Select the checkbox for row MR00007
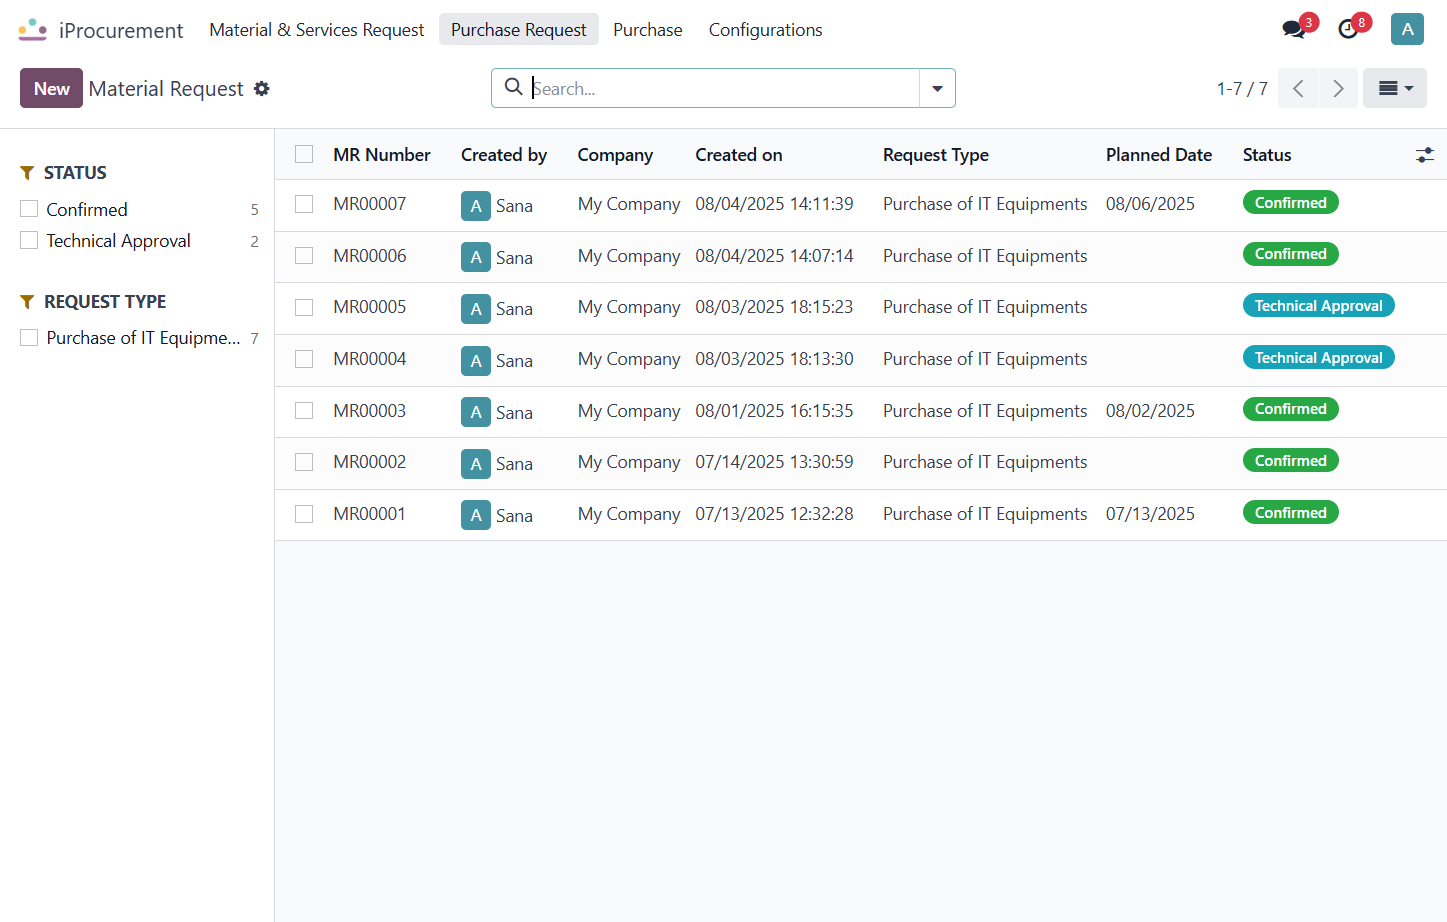Viewport: 1447px width, 922px height. (304, 204)
